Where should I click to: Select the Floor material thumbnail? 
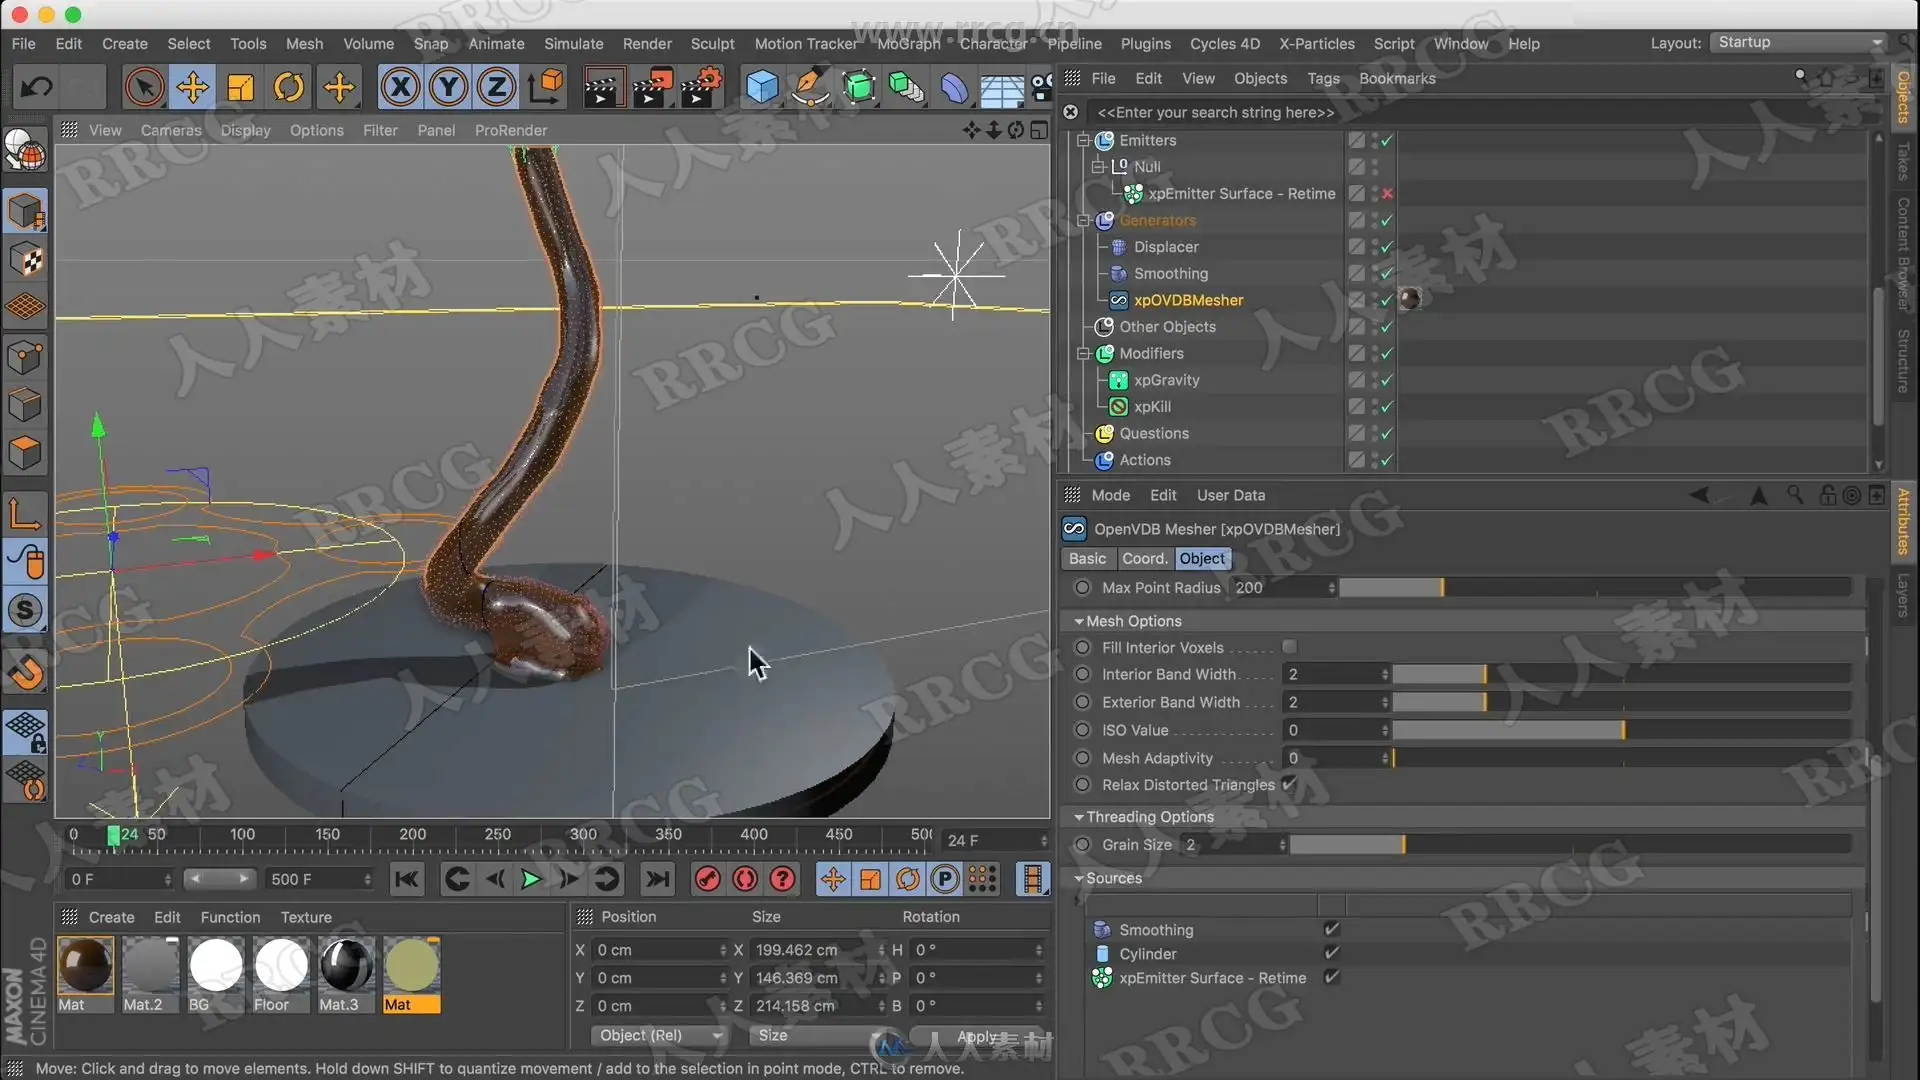click(x=281, y=966)
